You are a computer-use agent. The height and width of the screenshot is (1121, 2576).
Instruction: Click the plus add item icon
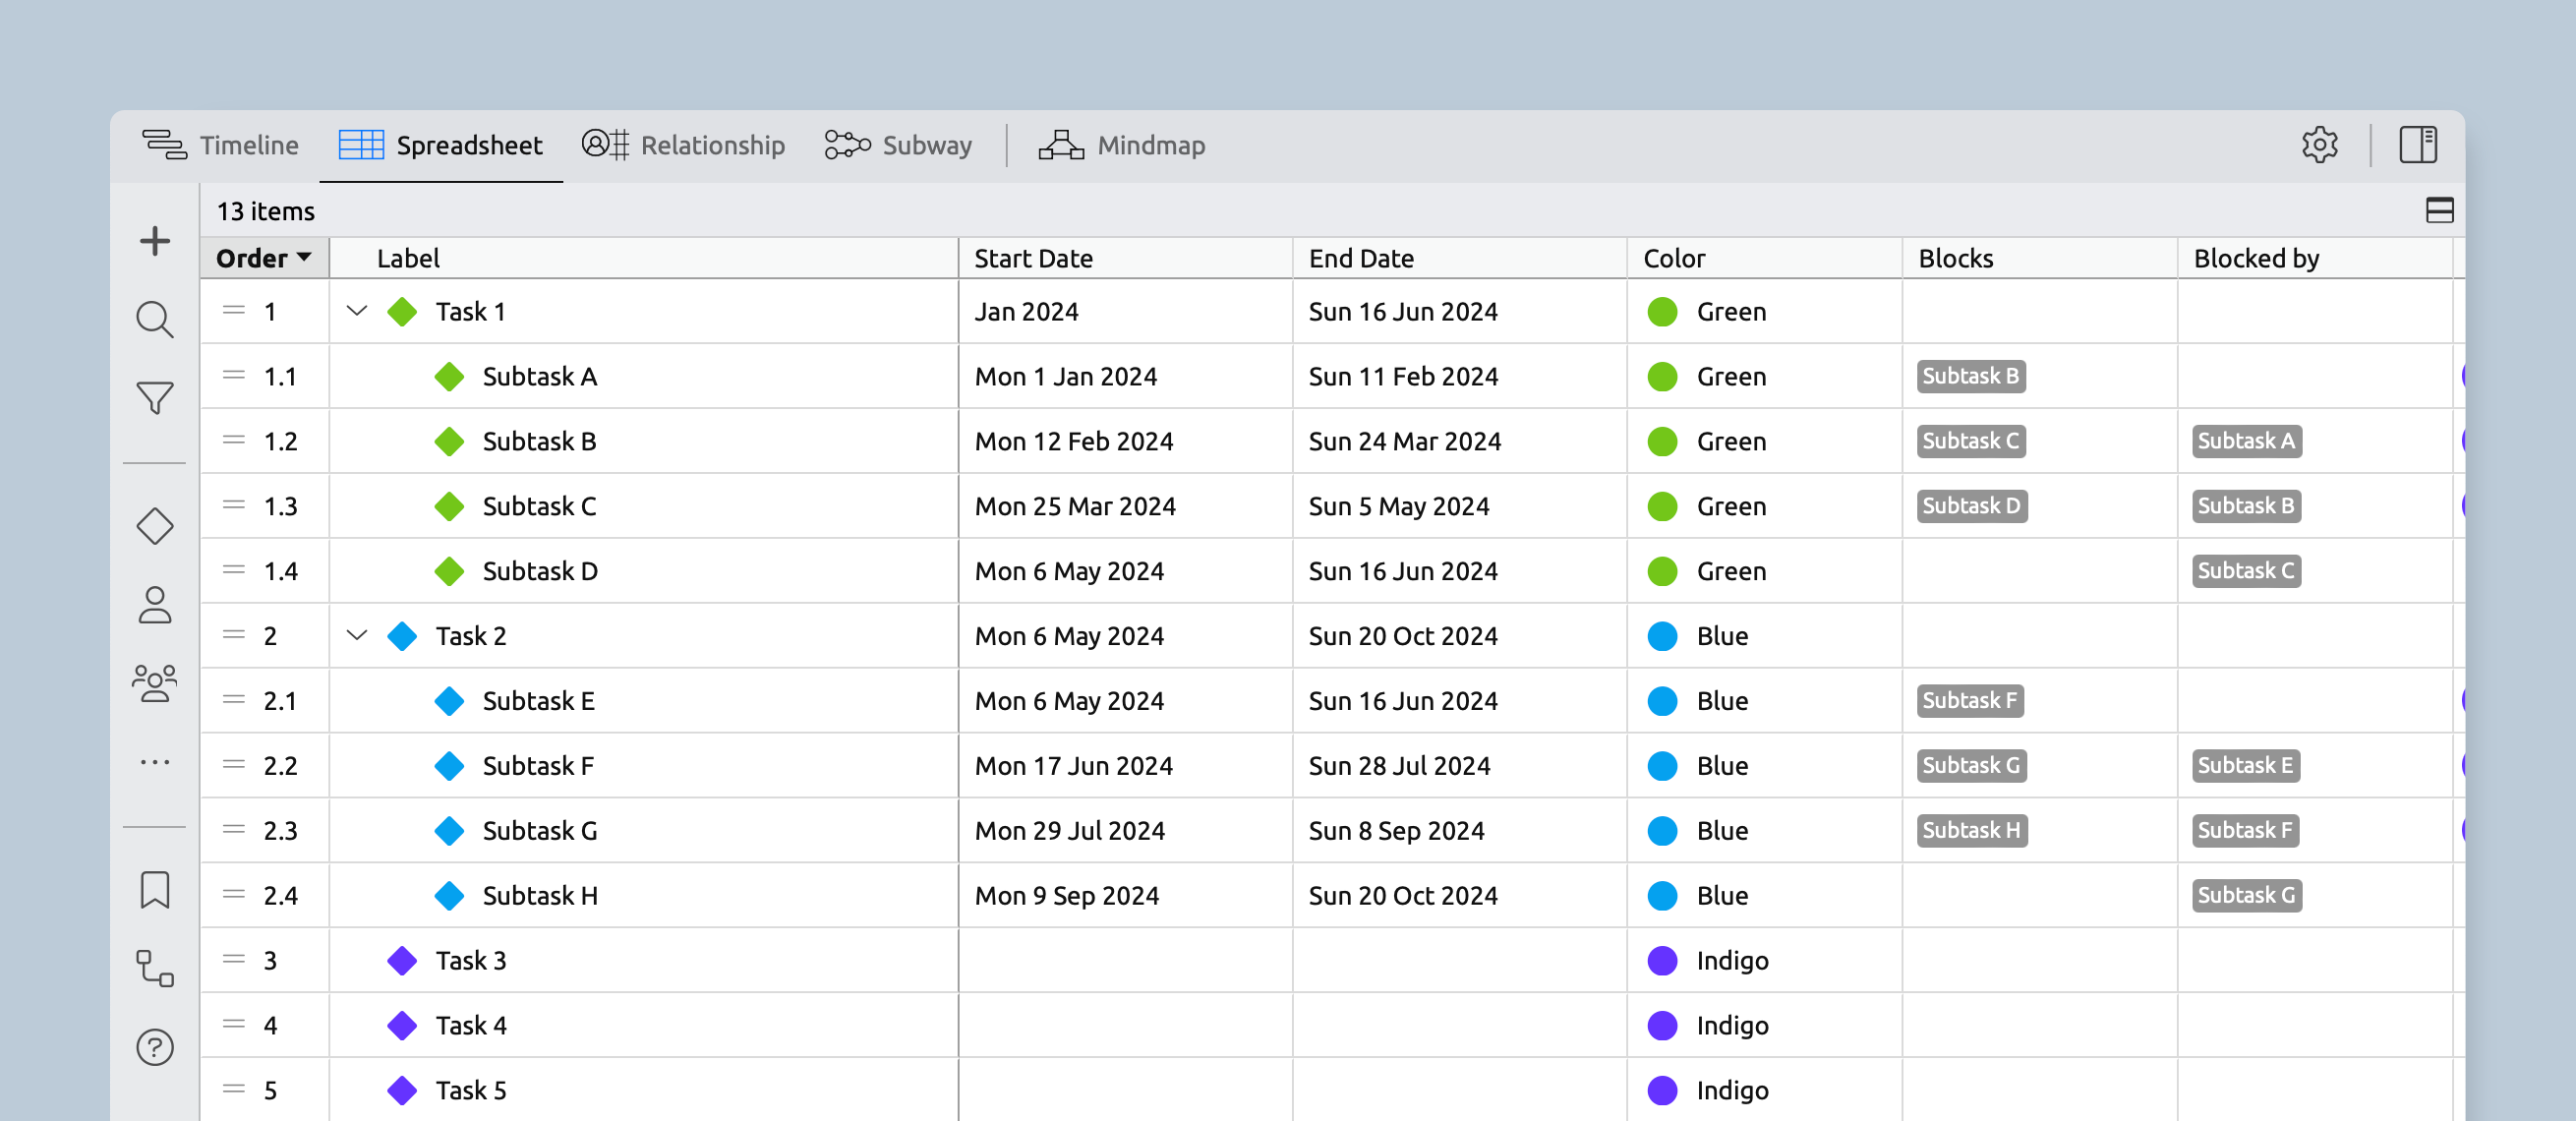(155, 241)
